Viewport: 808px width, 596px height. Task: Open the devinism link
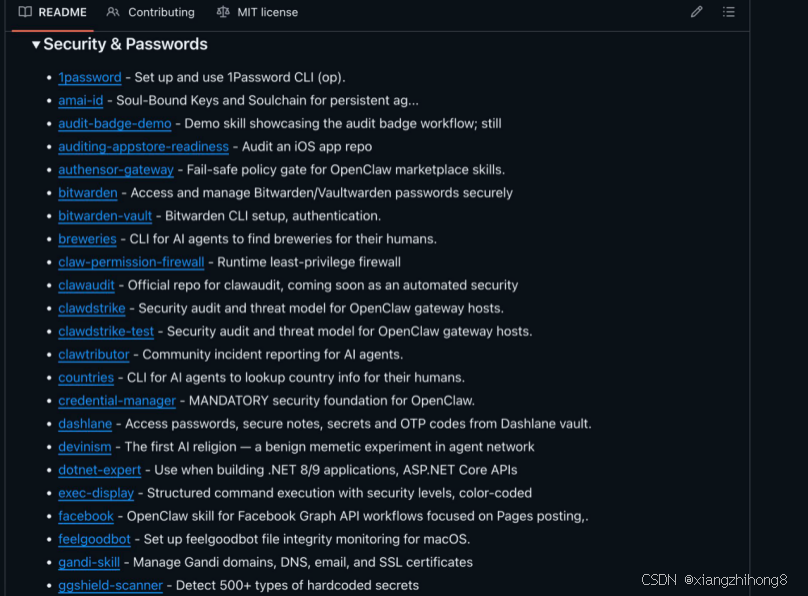[84, 446]
